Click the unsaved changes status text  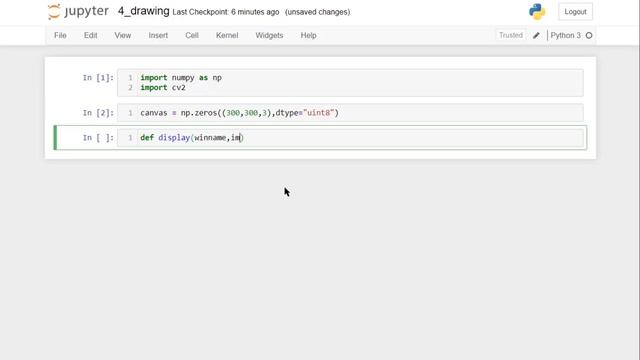318,12
